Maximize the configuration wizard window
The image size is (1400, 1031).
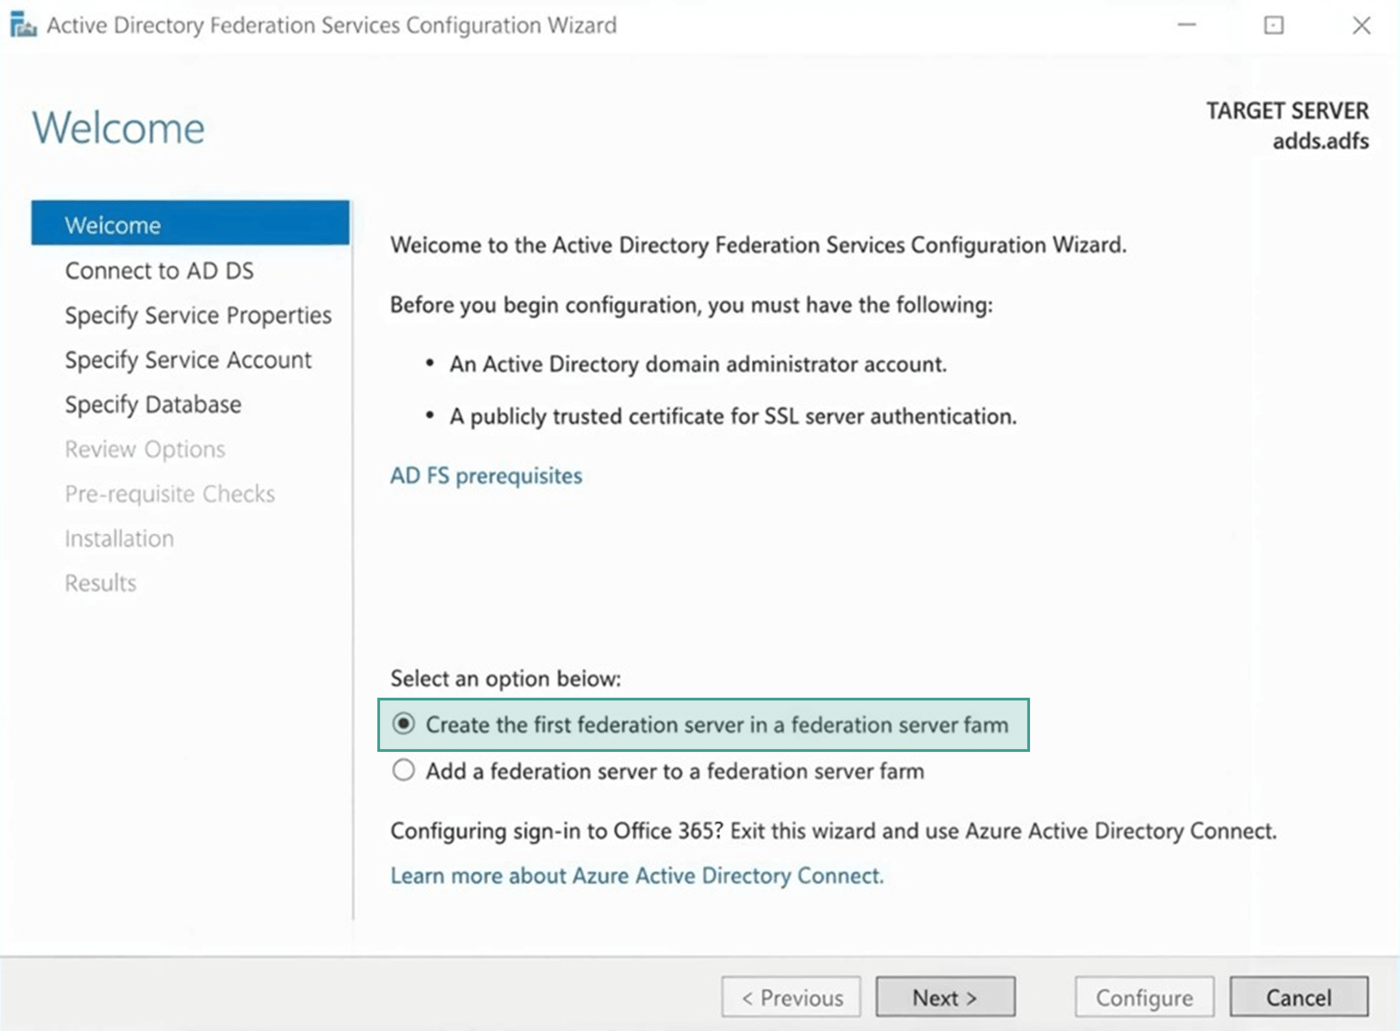[x=1274, y=25]
